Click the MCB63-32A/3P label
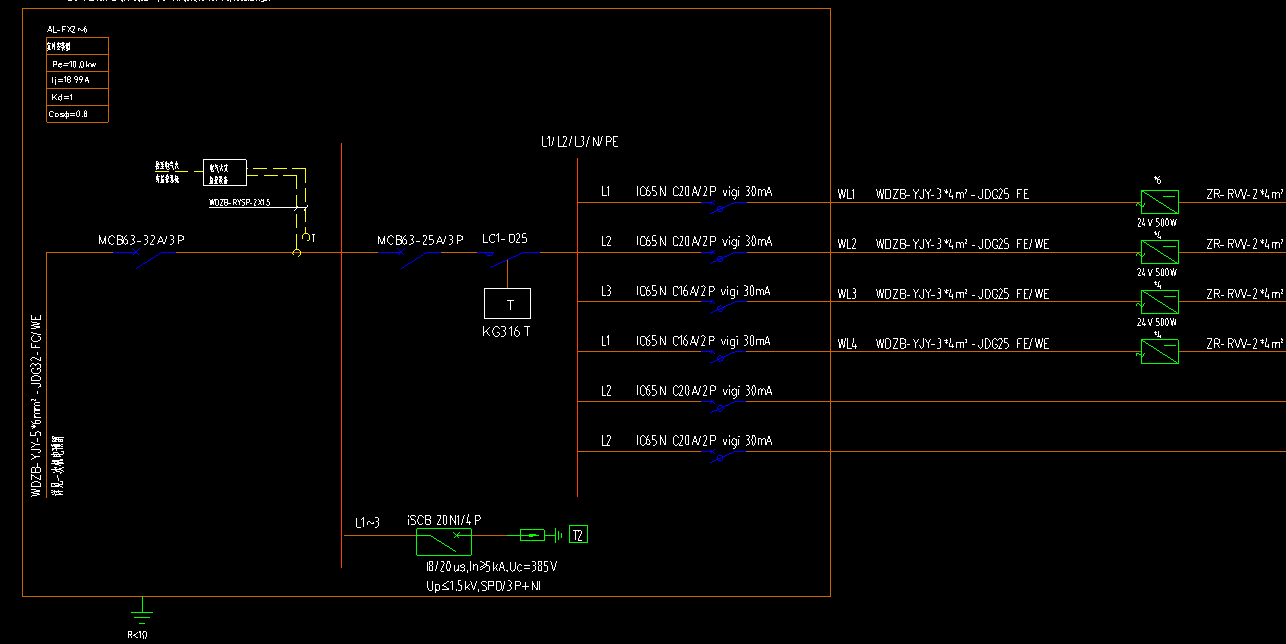This screenshot has width=1286, height=644. (x=141, y=241)
